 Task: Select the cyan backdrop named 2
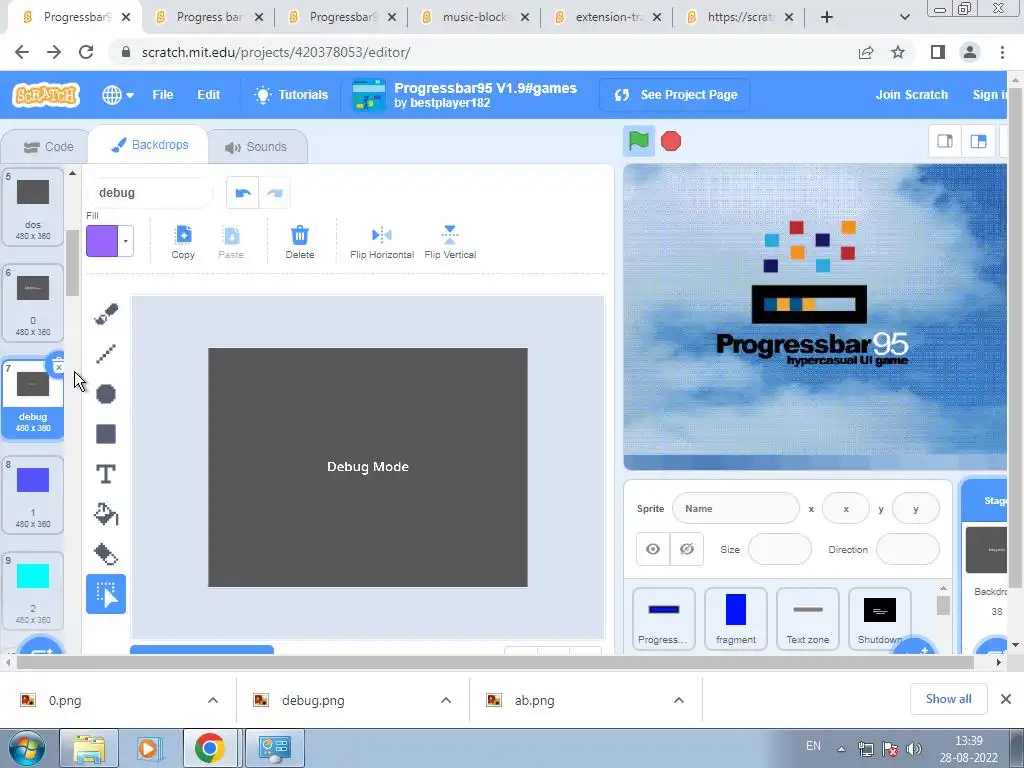[33, 591]
